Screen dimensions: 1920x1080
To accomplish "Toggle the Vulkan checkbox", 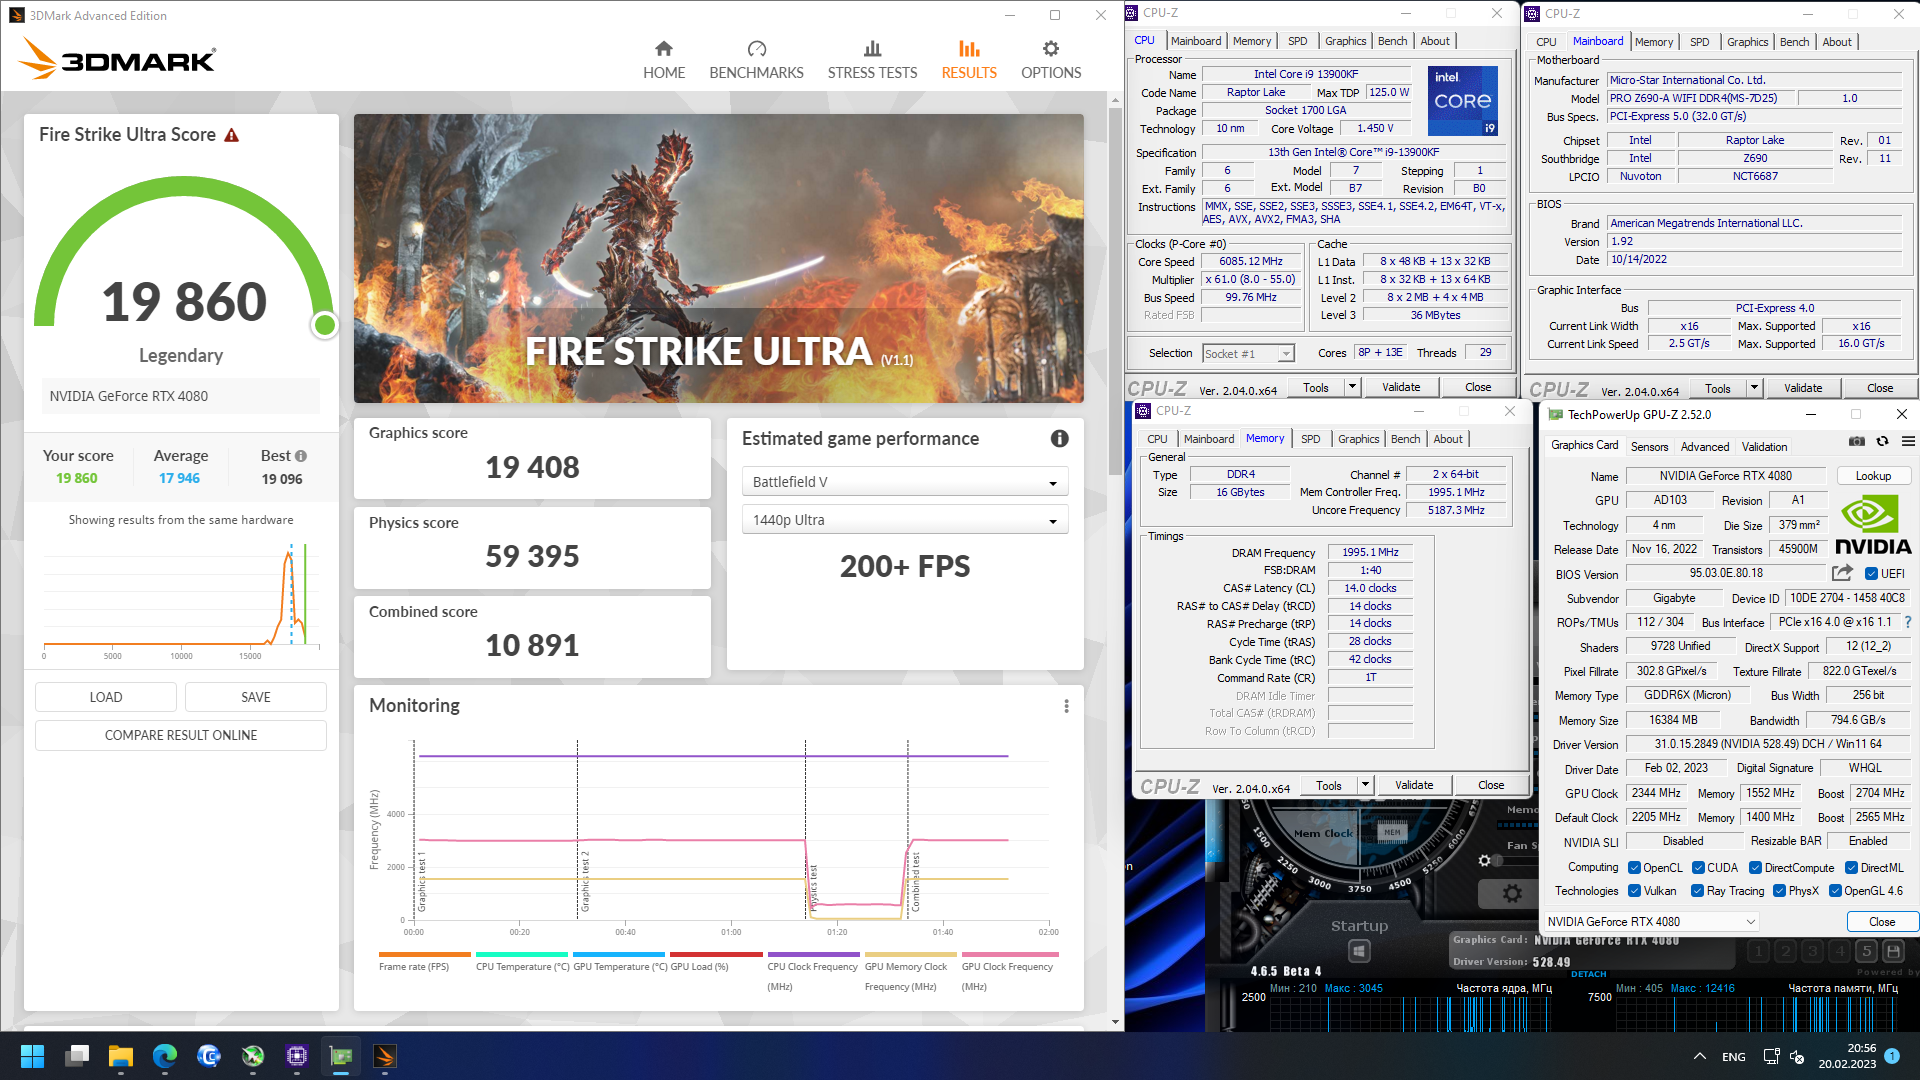I will [x=1634, y=891].
